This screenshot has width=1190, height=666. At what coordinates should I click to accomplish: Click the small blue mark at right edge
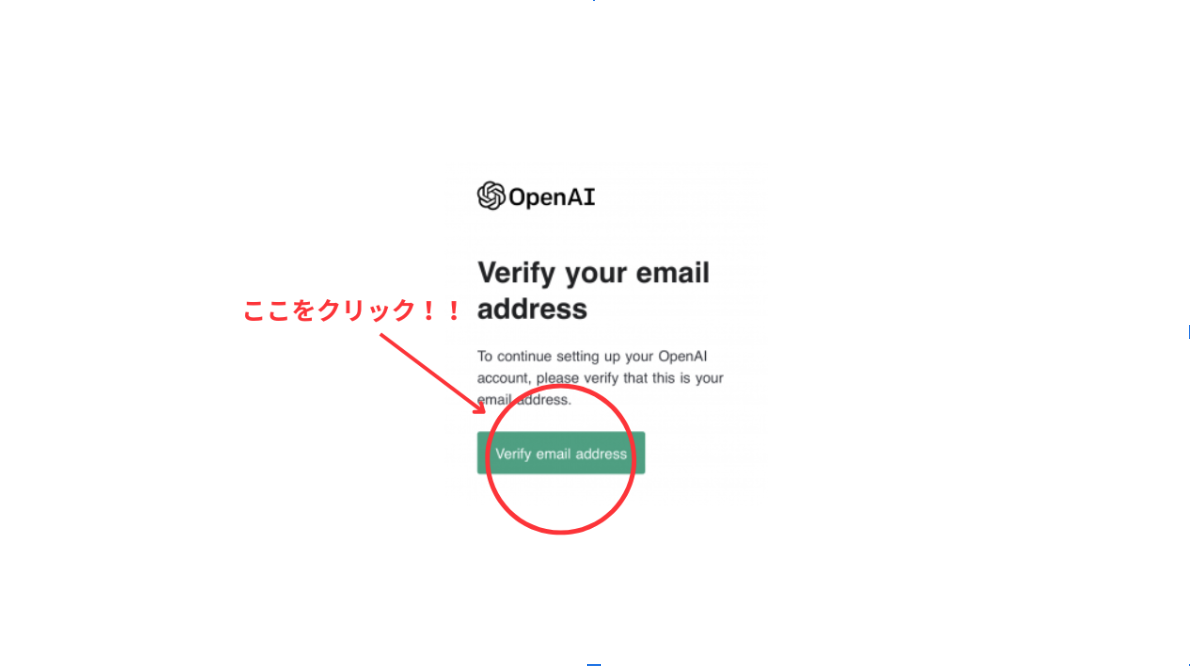tap(1188, 331)
